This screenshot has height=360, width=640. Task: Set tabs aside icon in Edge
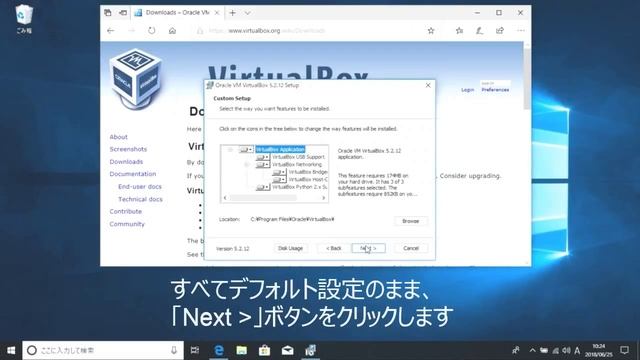tap(122, 13)
